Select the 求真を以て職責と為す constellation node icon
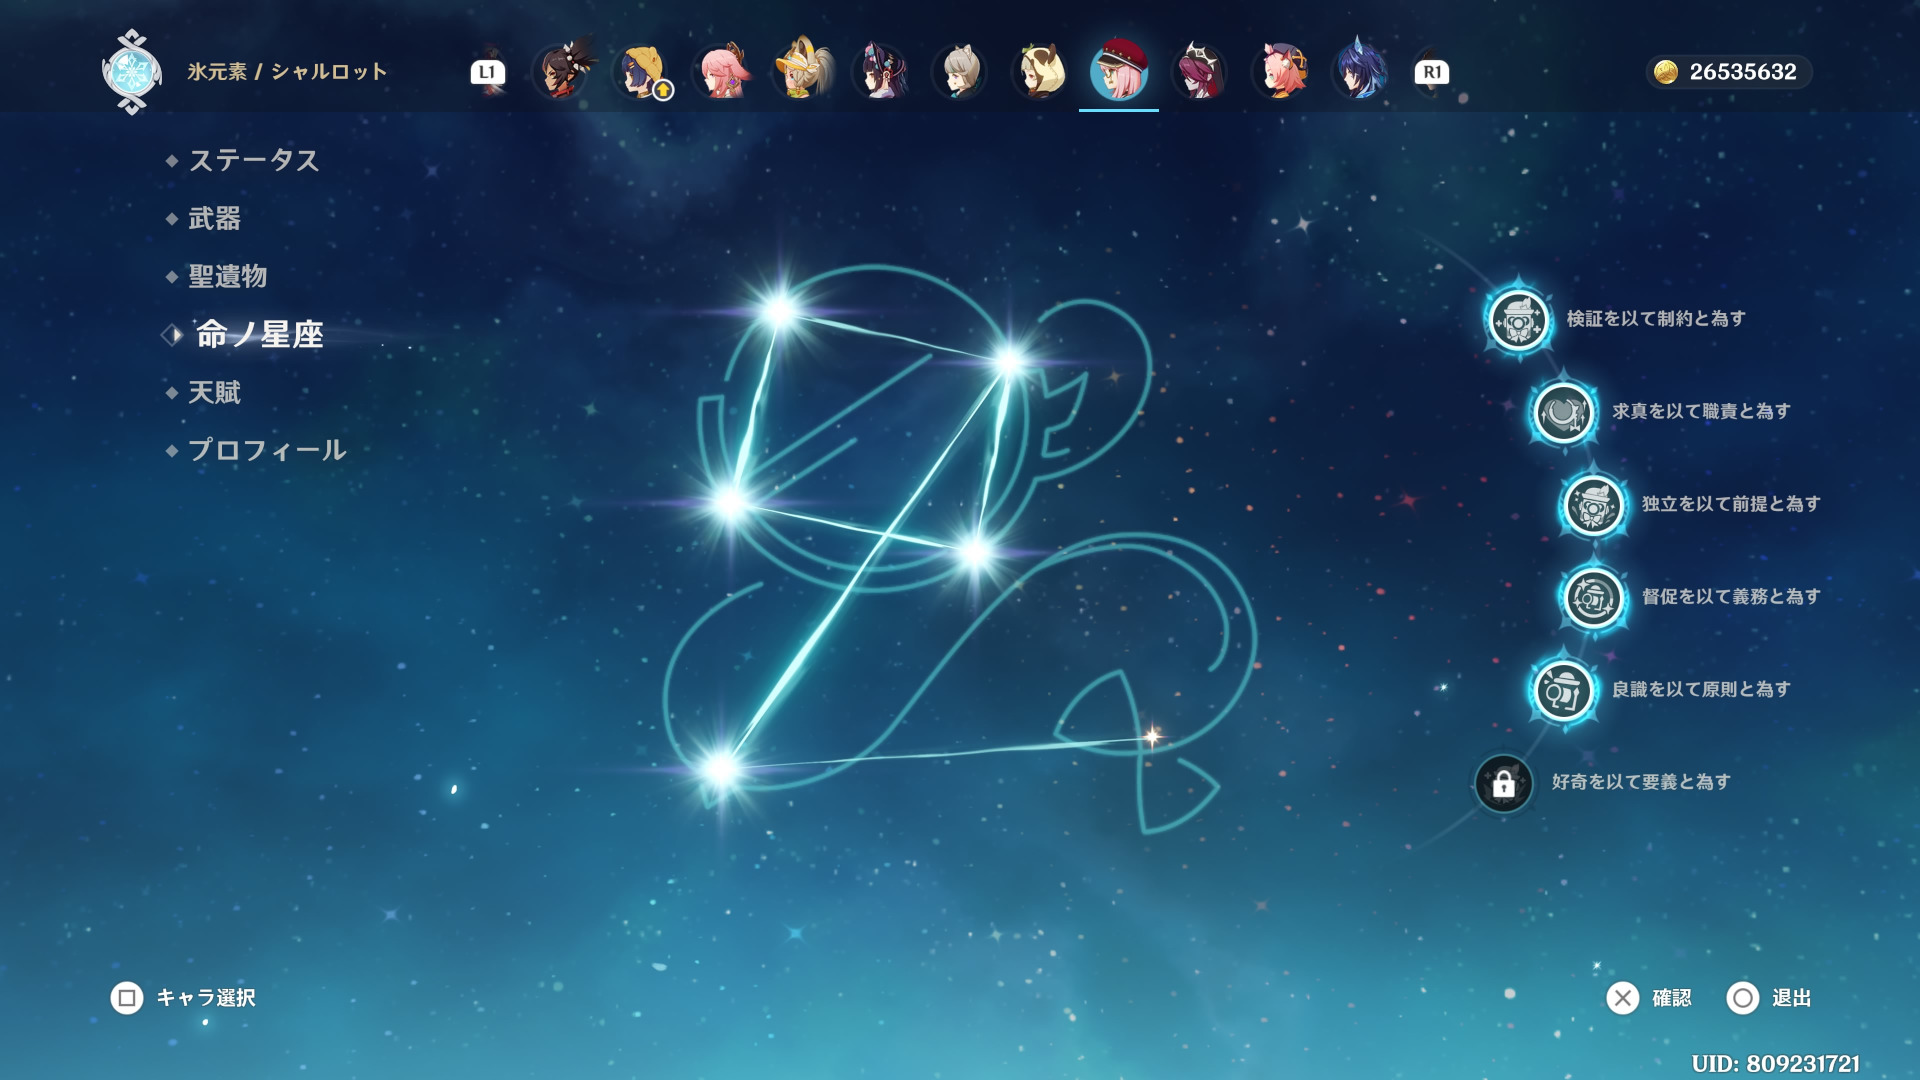Screen dimensions: 1920x1080 tap(1563, 412)
